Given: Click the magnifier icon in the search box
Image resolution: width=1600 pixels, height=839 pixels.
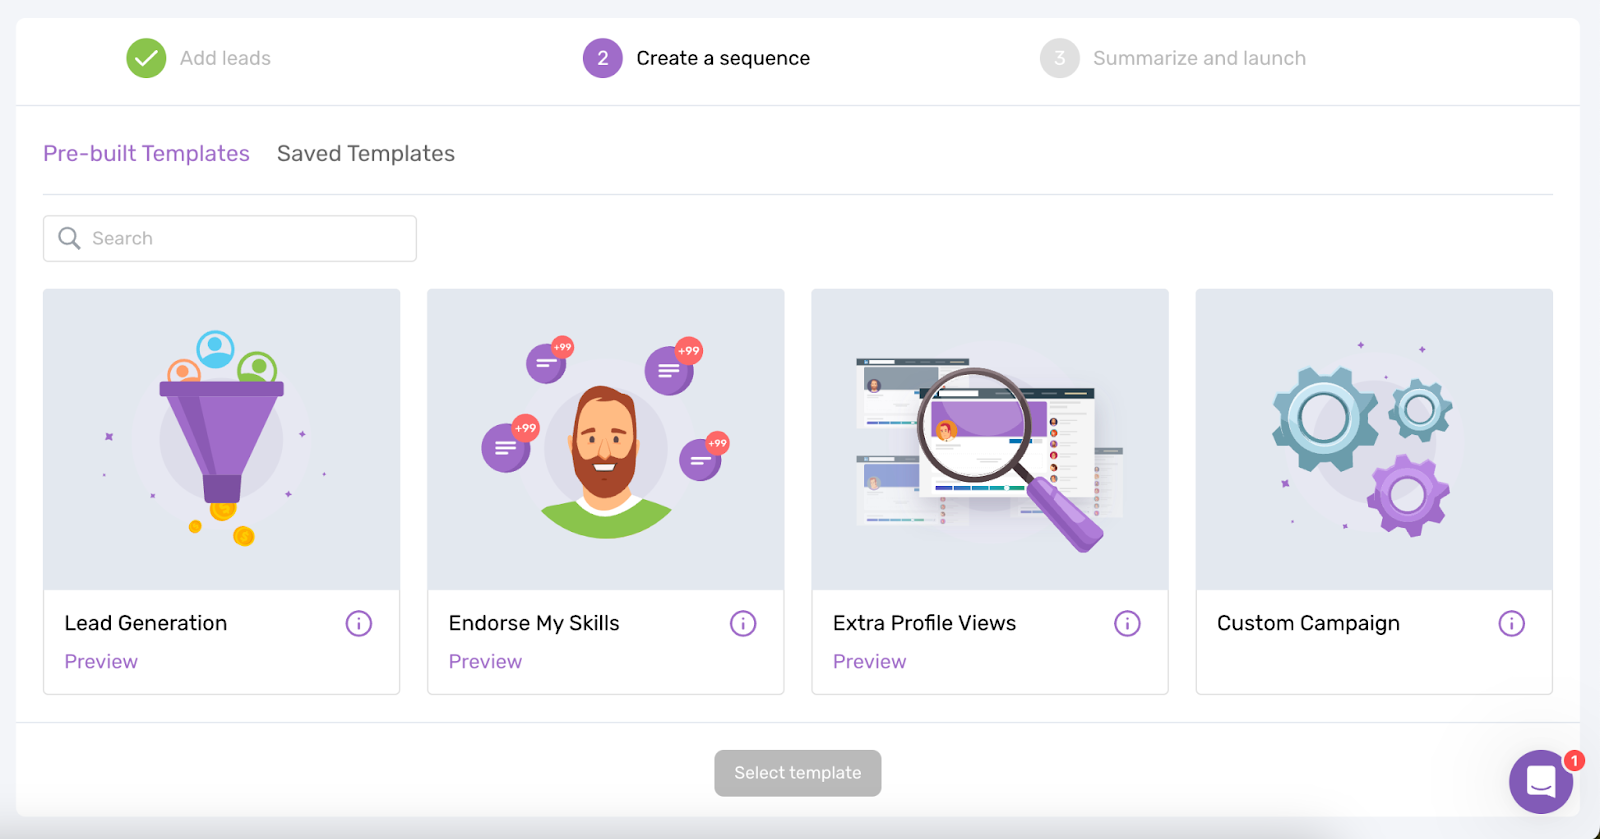Looking at the screenshot, I should [x=69, y=238].
